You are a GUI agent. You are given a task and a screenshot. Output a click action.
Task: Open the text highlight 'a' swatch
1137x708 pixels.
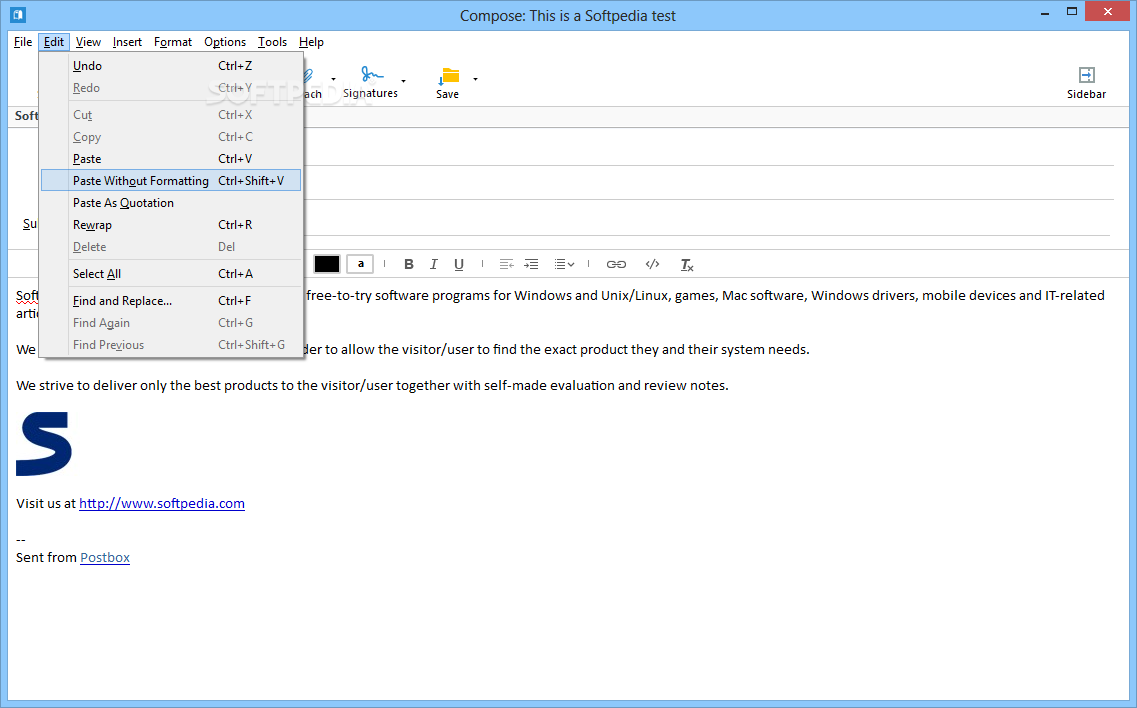click(360, 264)
